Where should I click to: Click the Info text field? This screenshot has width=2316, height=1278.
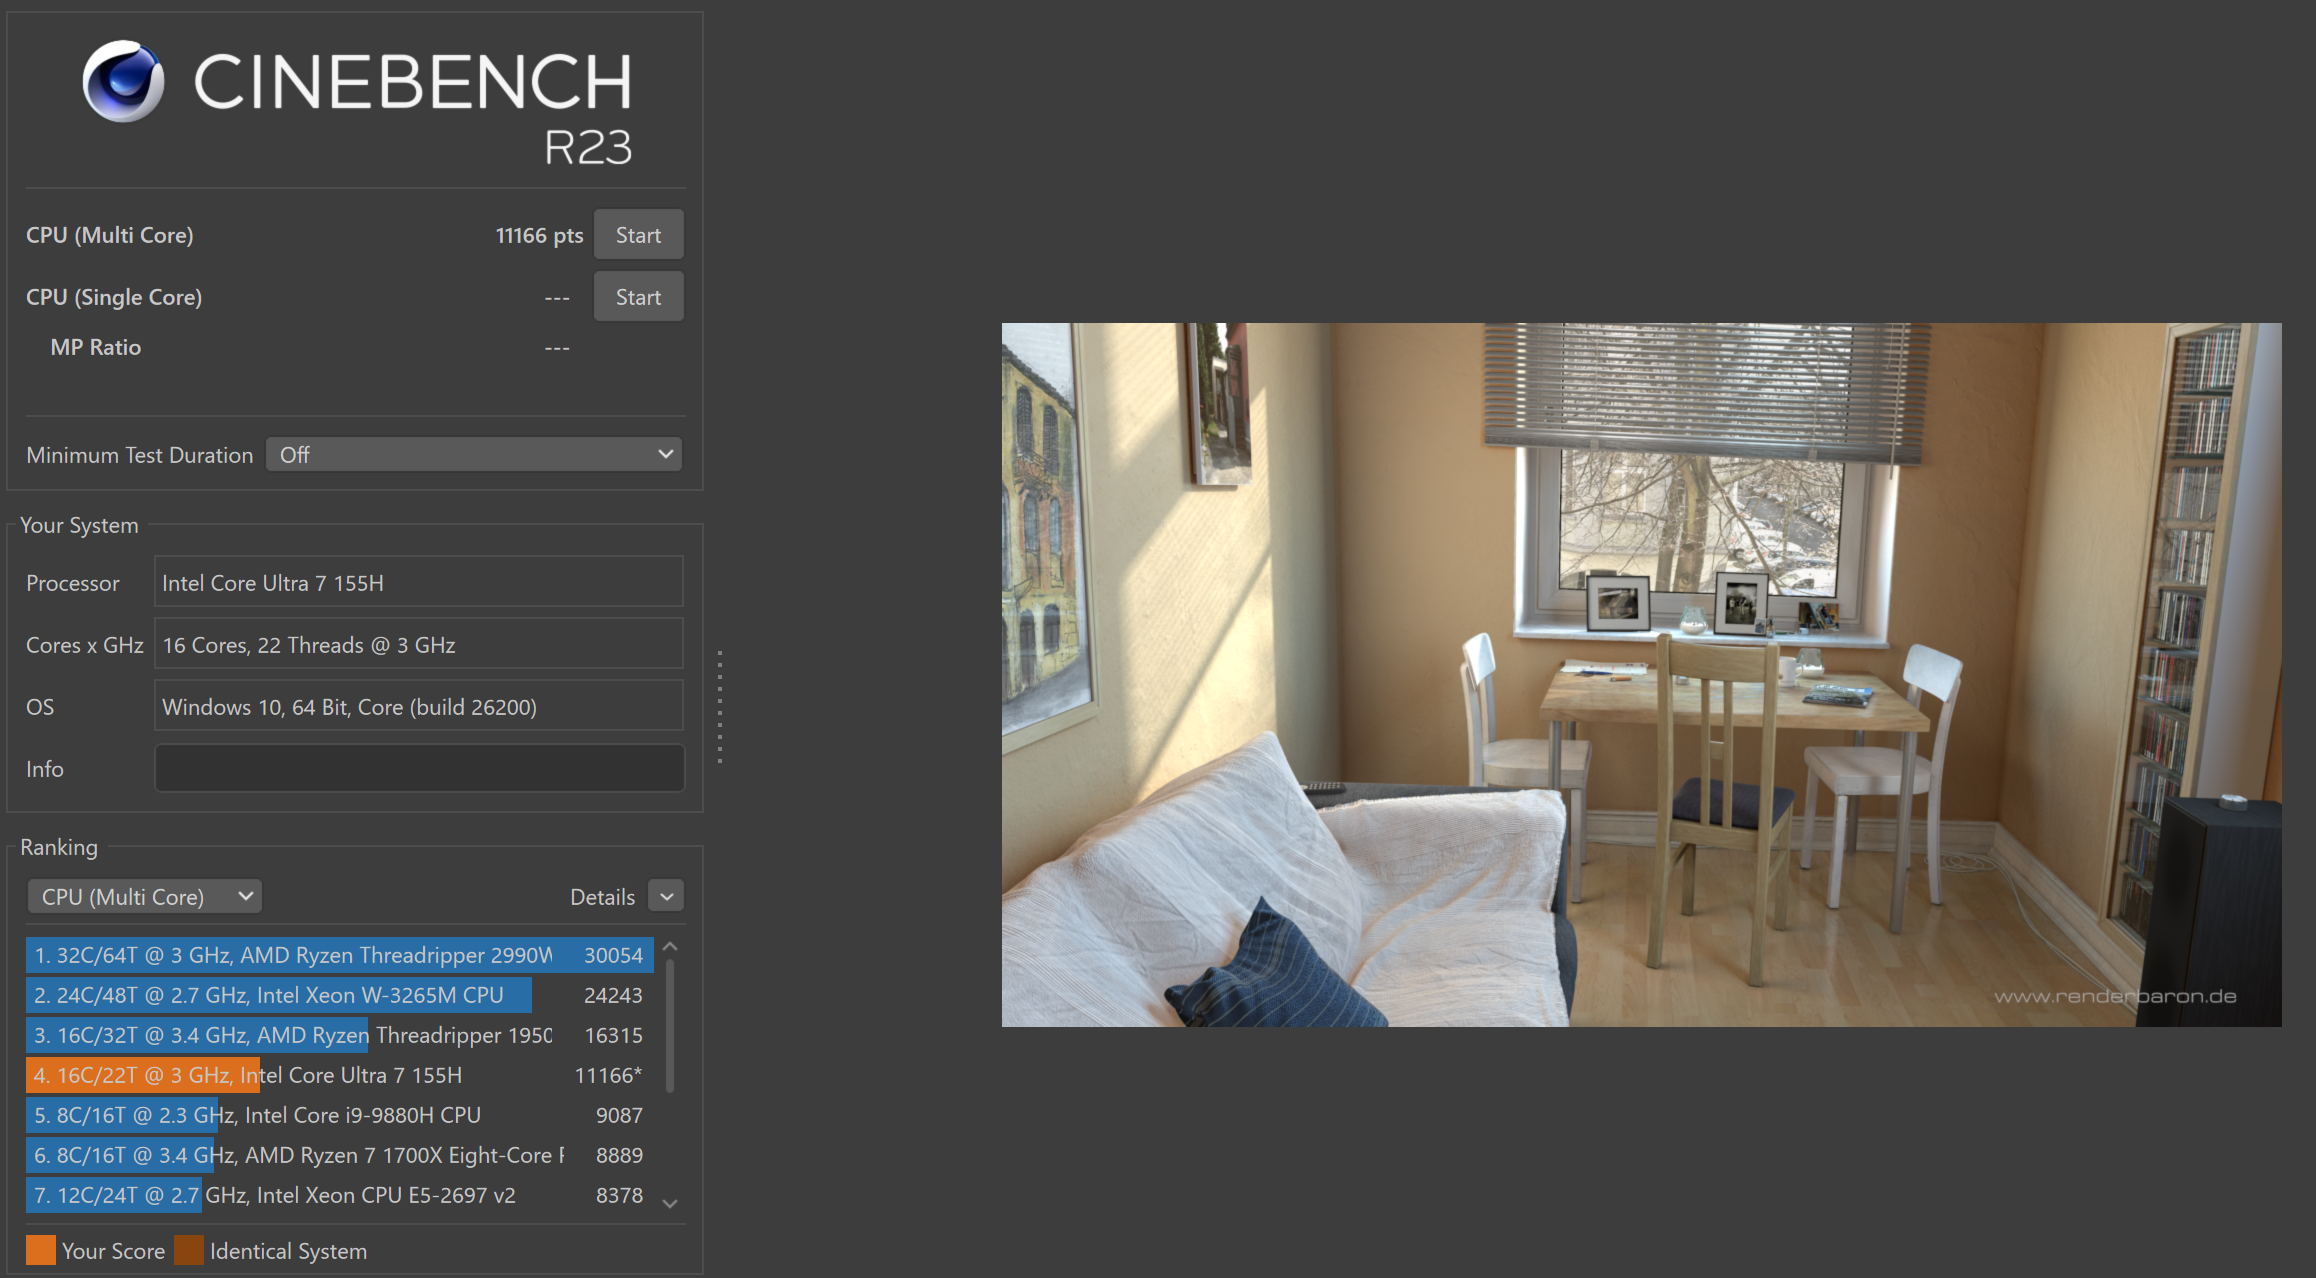tap(419, 769)
